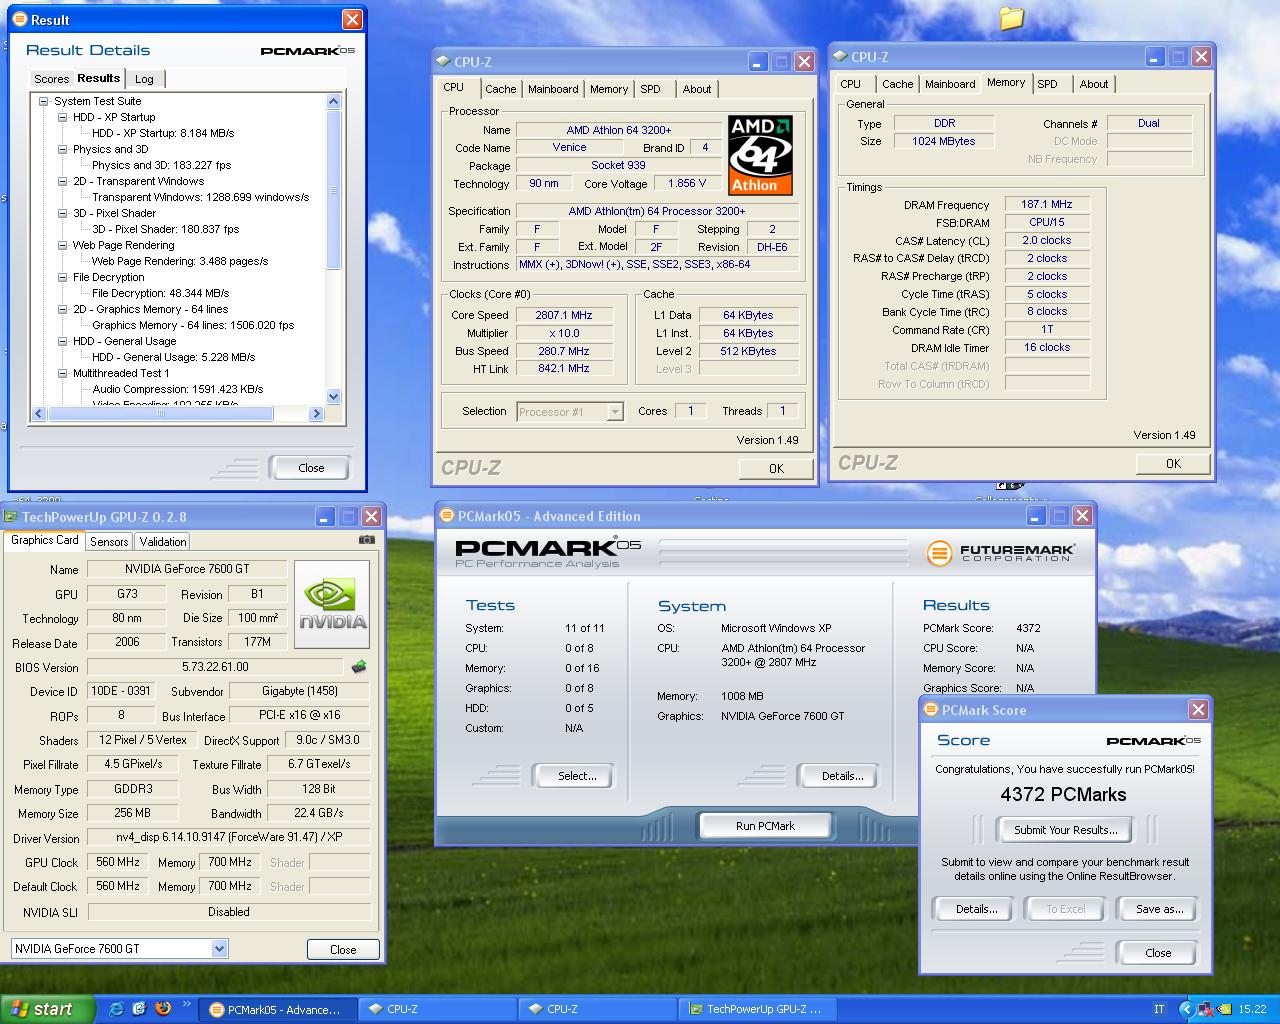This screenshot has width=1280, height=1024.
Task: Click the Run PCMark button
Action: click(765, 826)
